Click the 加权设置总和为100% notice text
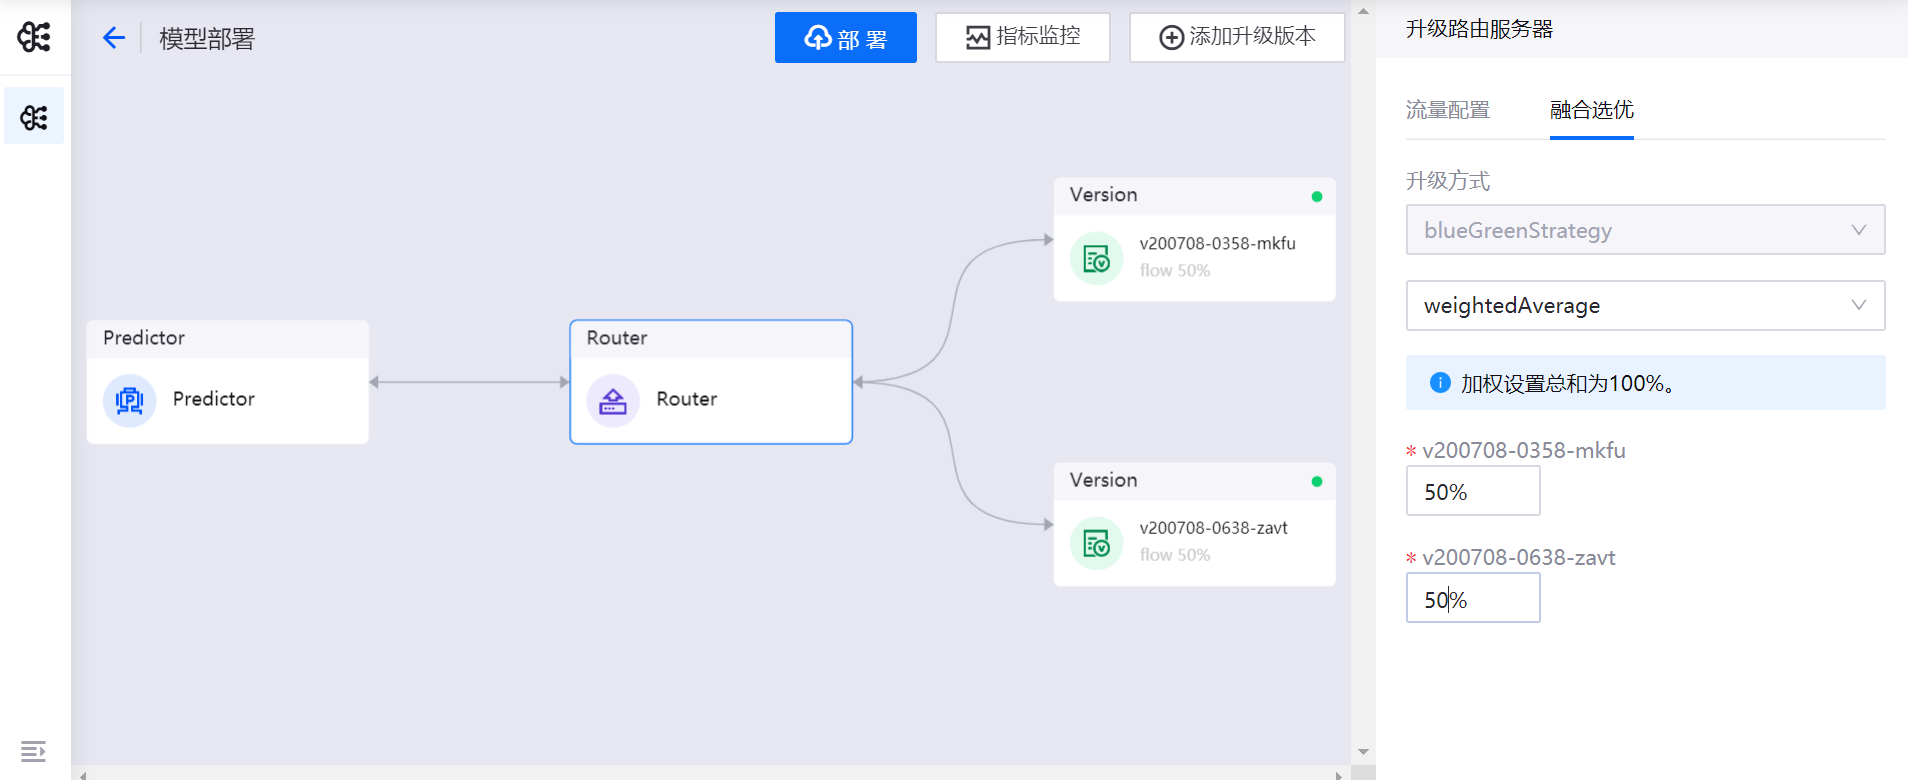Image resolution: width=1908 pixels, height=780 pixels. (x=1568, y=383)
